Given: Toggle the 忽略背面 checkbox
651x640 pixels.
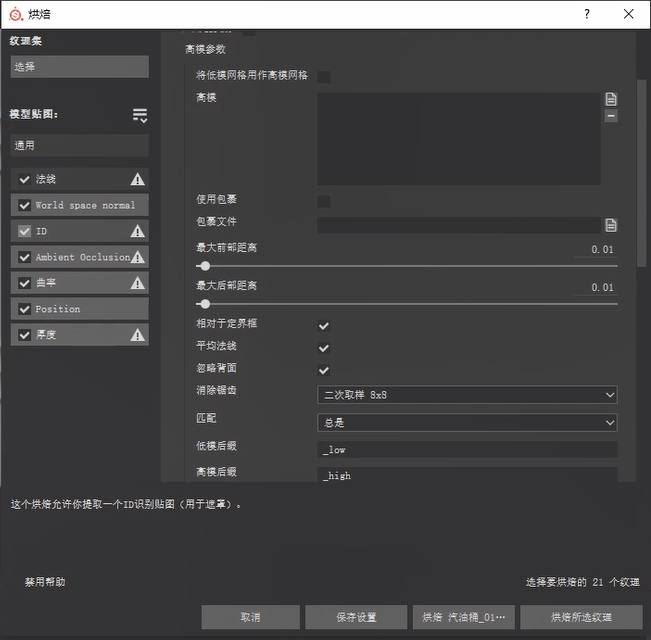Looking at the screenshot, I should coord(324,370).
